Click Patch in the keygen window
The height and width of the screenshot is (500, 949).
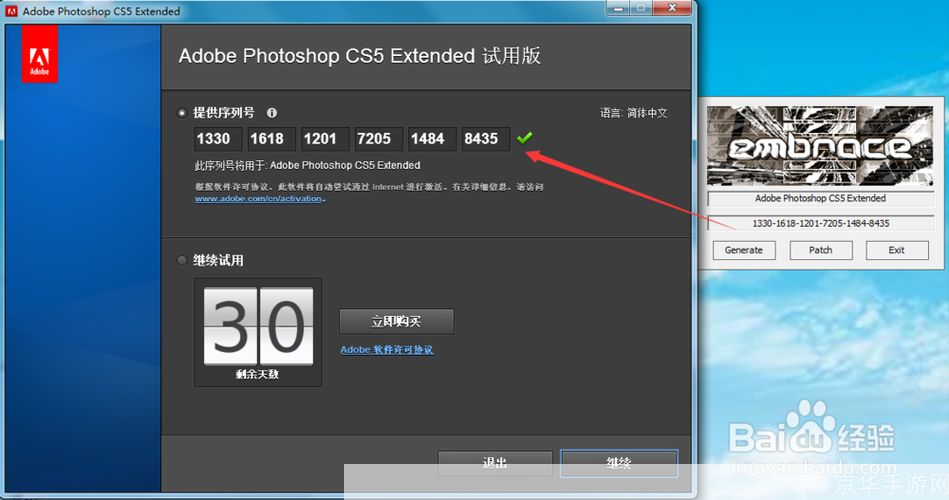tap(821, 250)
